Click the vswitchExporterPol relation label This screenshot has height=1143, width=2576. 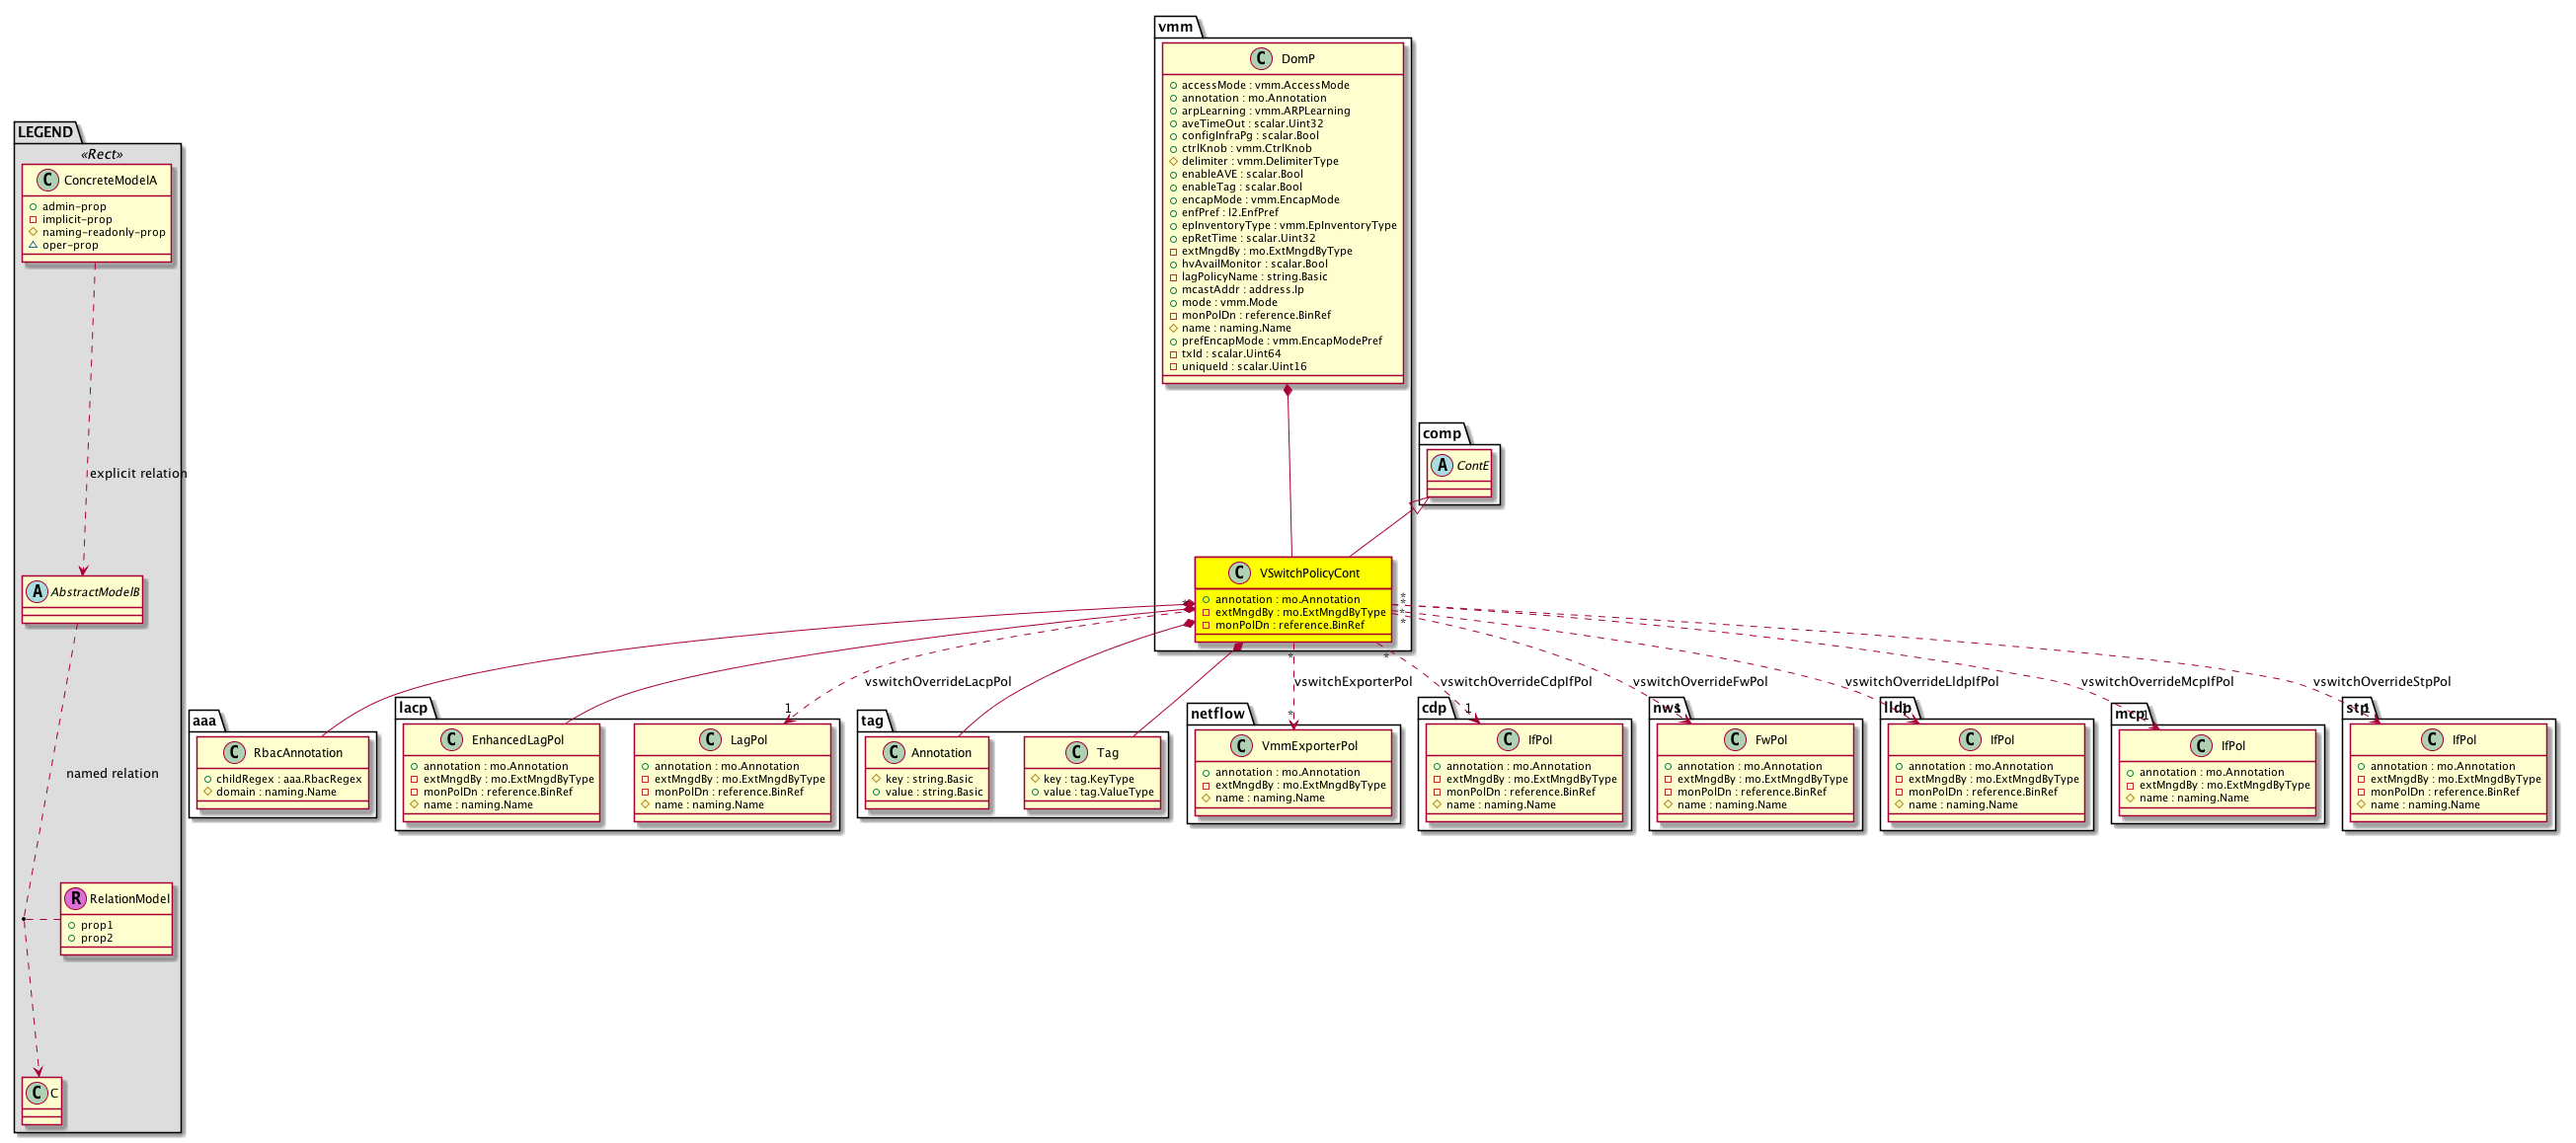click(x=1352, y=682)
